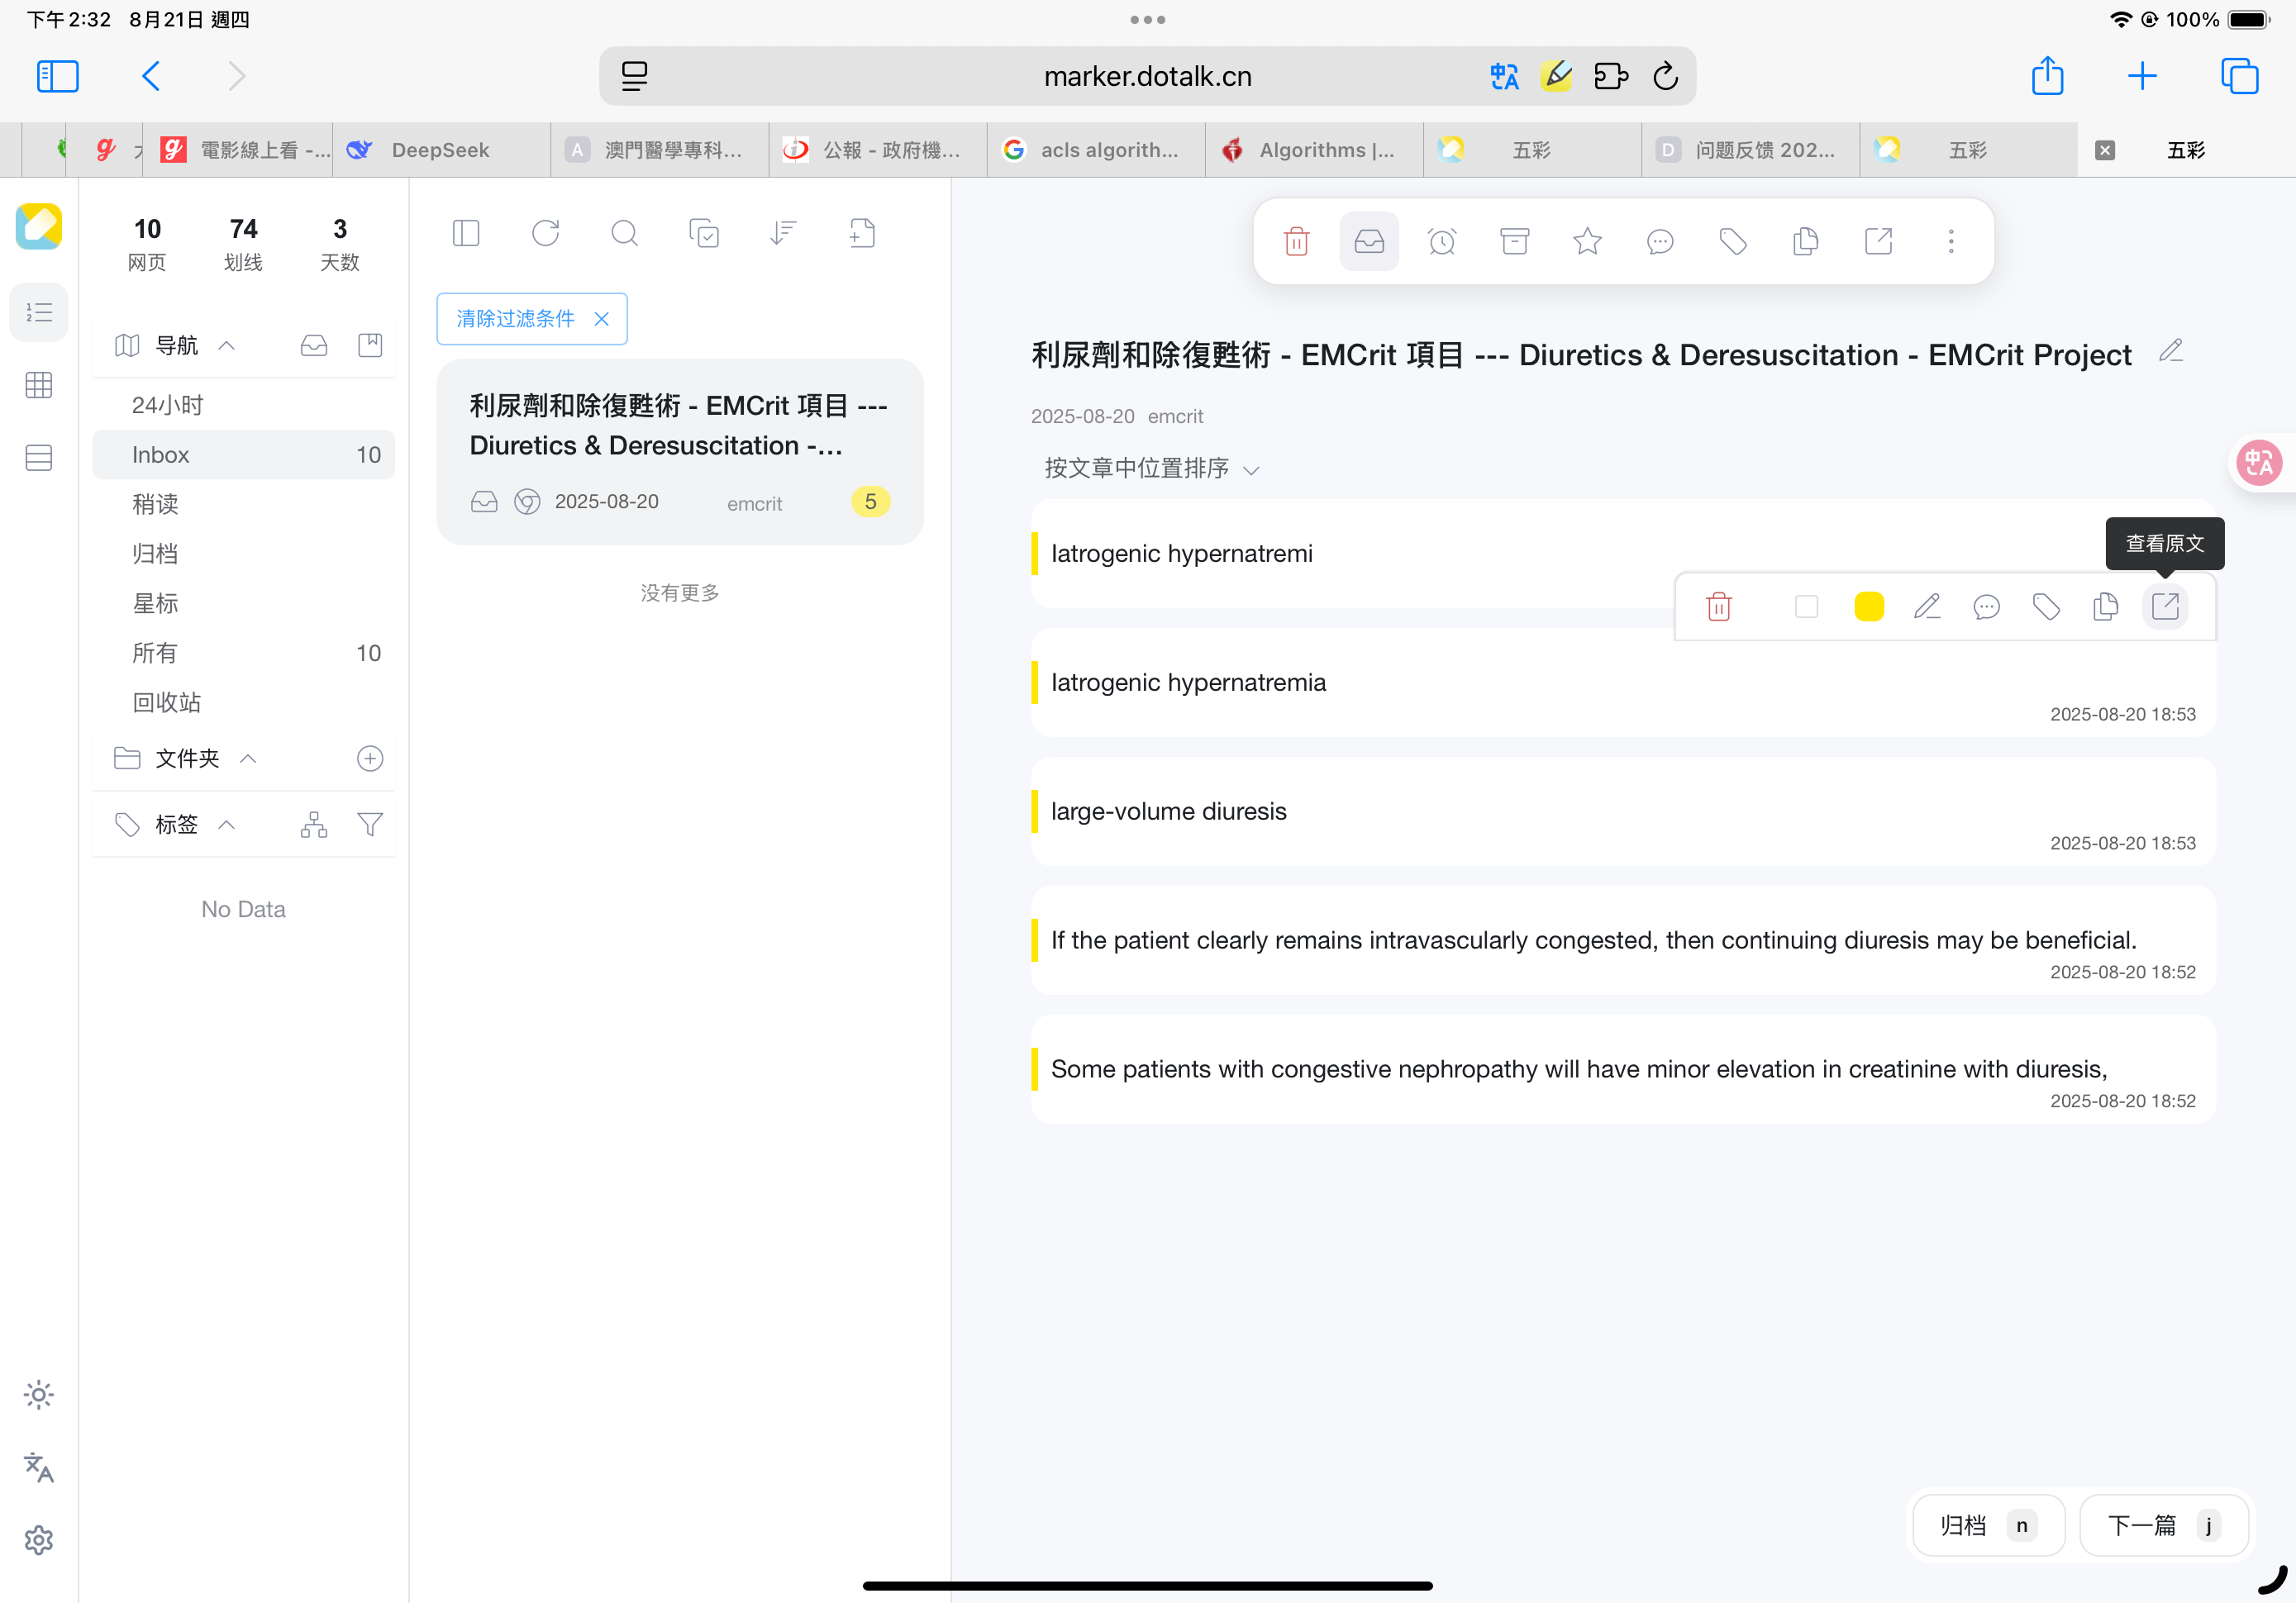The height and width of the screenshot is (1603, 2296).
Task: Pick the yellow highlight color swatch
Action: tap(1868, 607)
